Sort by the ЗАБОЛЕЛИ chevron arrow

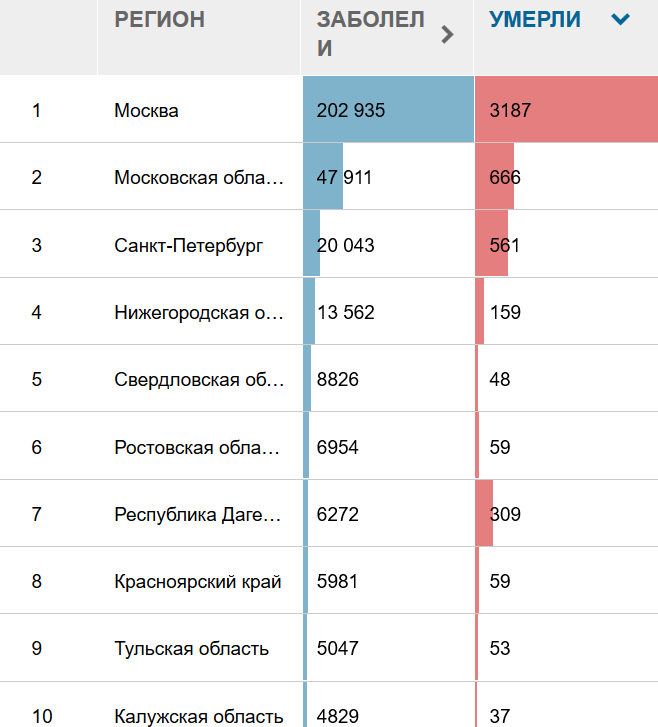point(447,35)
